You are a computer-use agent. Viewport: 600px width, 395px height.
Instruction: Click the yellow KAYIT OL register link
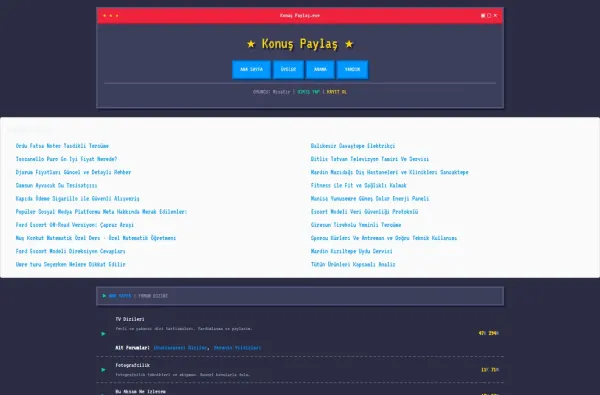click(337, 92)
